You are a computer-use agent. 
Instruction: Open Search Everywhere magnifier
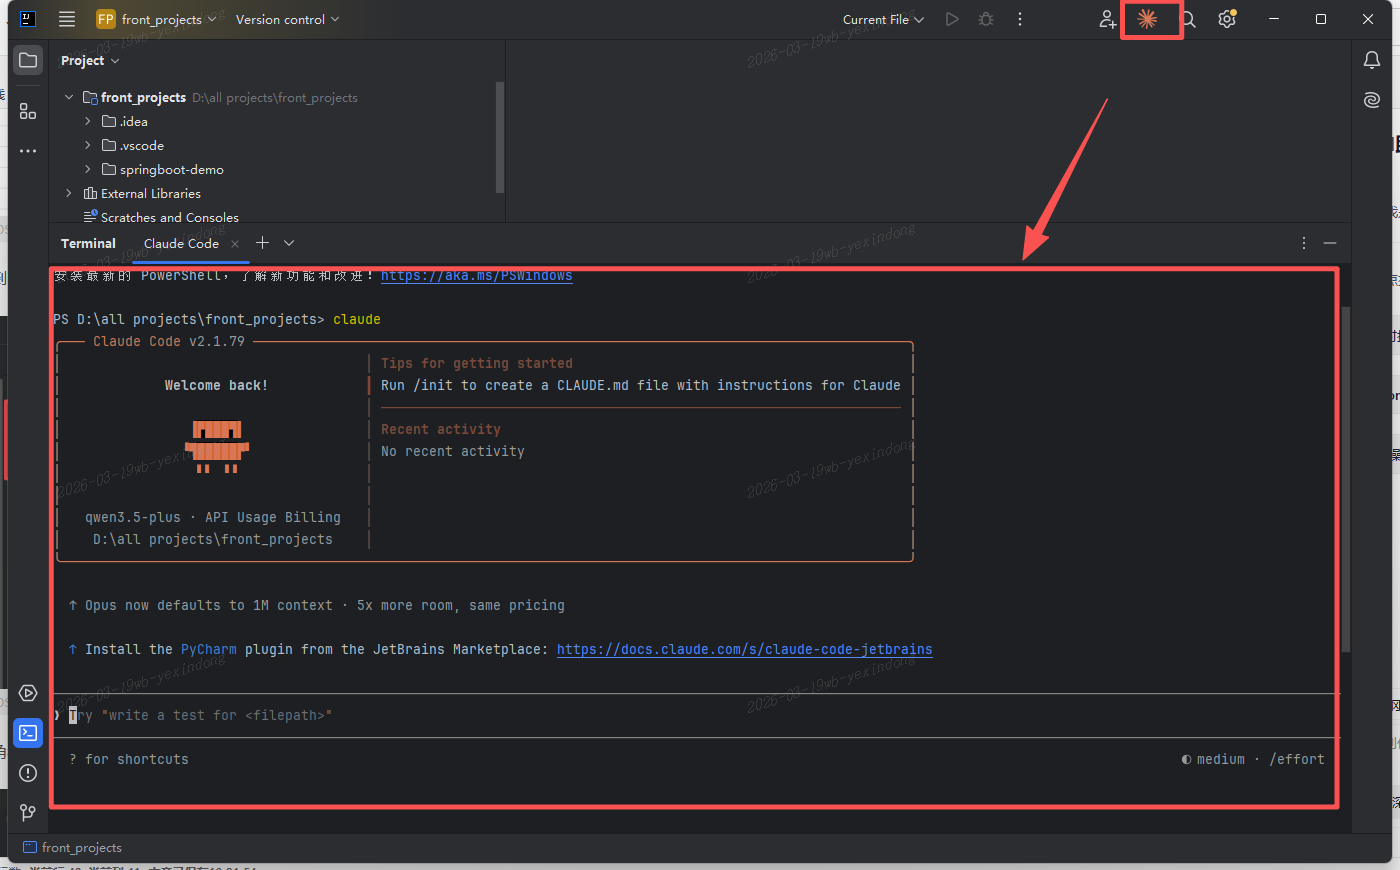[x=1188, y=19]
